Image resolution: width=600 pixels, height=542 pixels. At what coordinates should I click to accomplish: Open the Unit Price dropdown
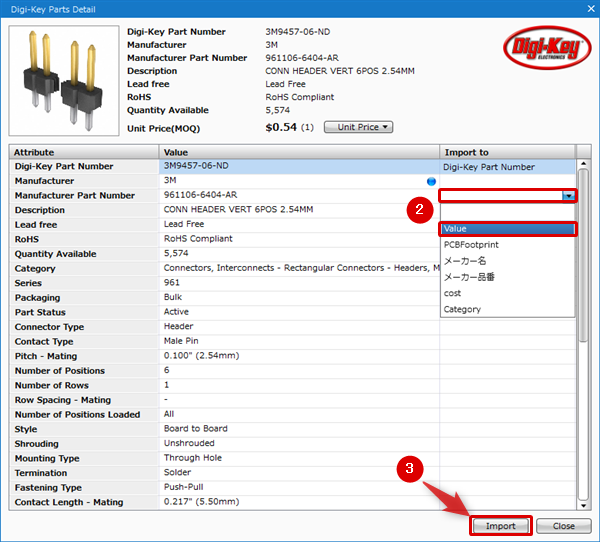pos(359,127)
